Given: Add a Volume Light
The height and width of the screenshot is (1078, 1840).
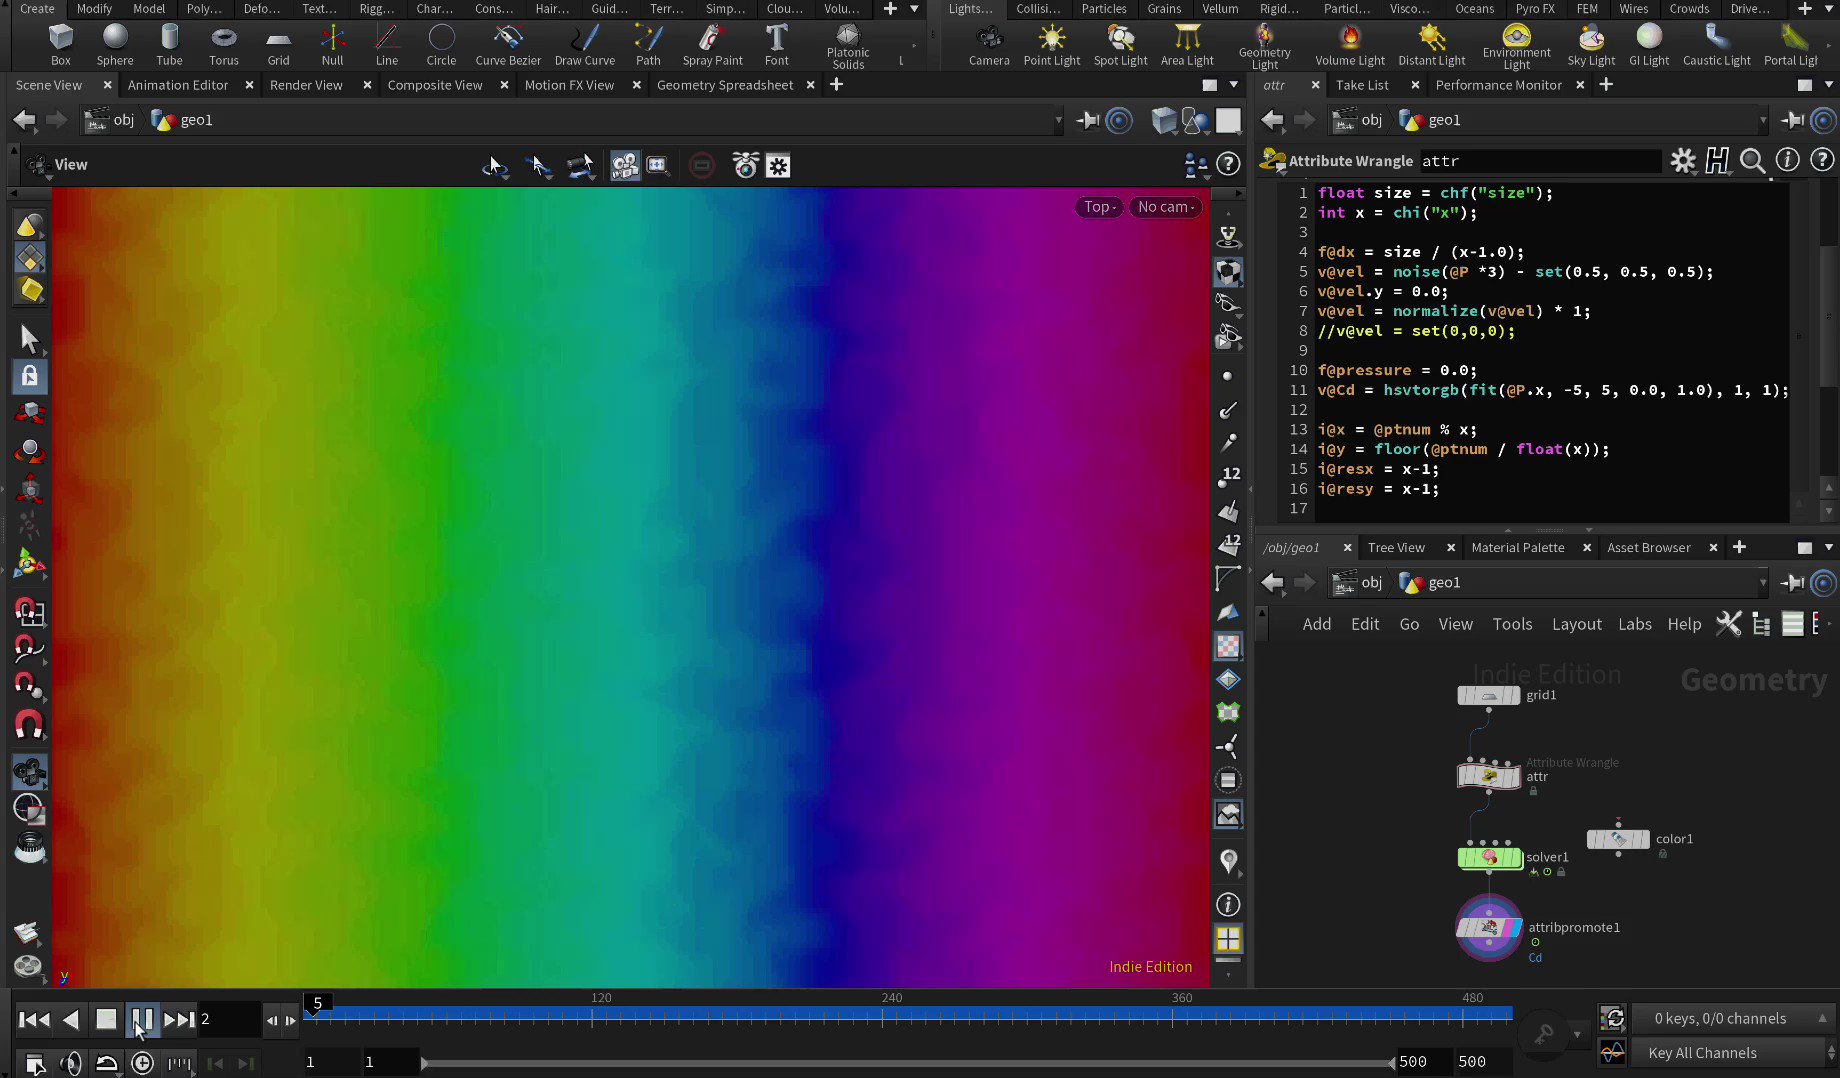Looking at the screenshot, I should [x=1350, y=45].
